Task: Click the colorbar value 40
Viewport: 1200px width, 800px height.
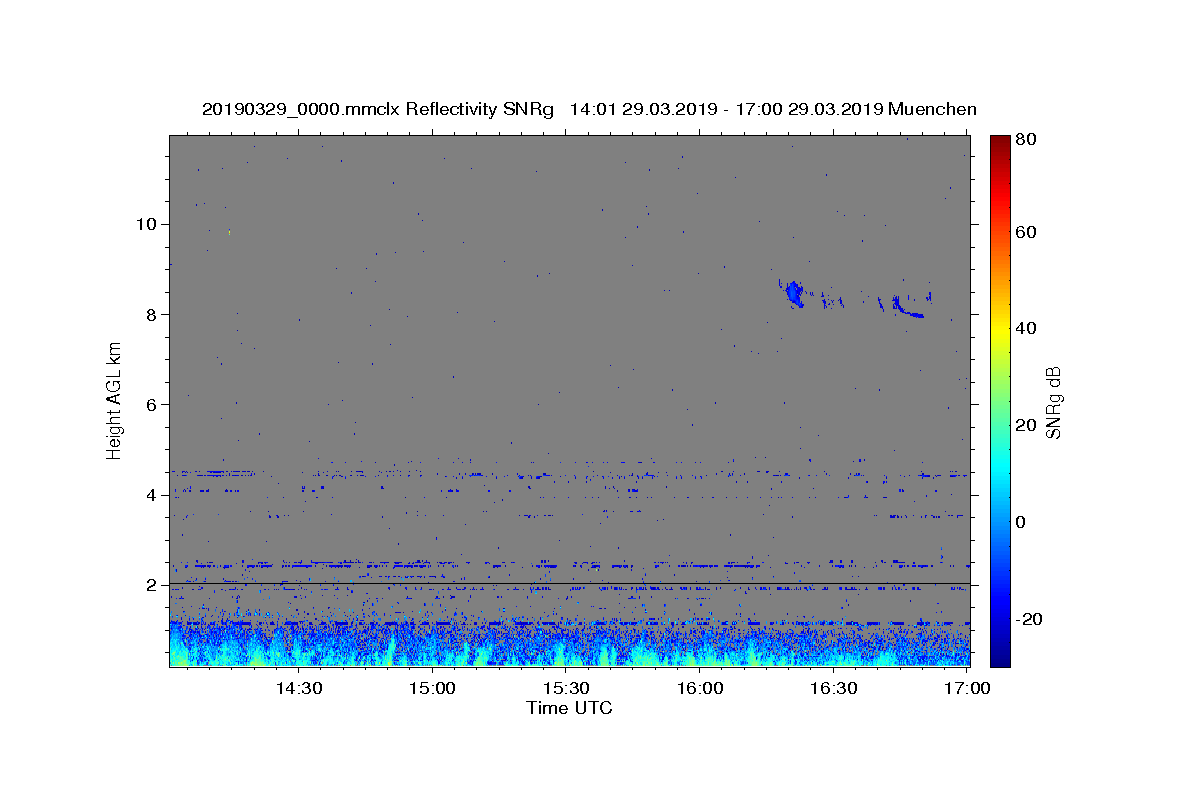Action: tap(1028, 328)
